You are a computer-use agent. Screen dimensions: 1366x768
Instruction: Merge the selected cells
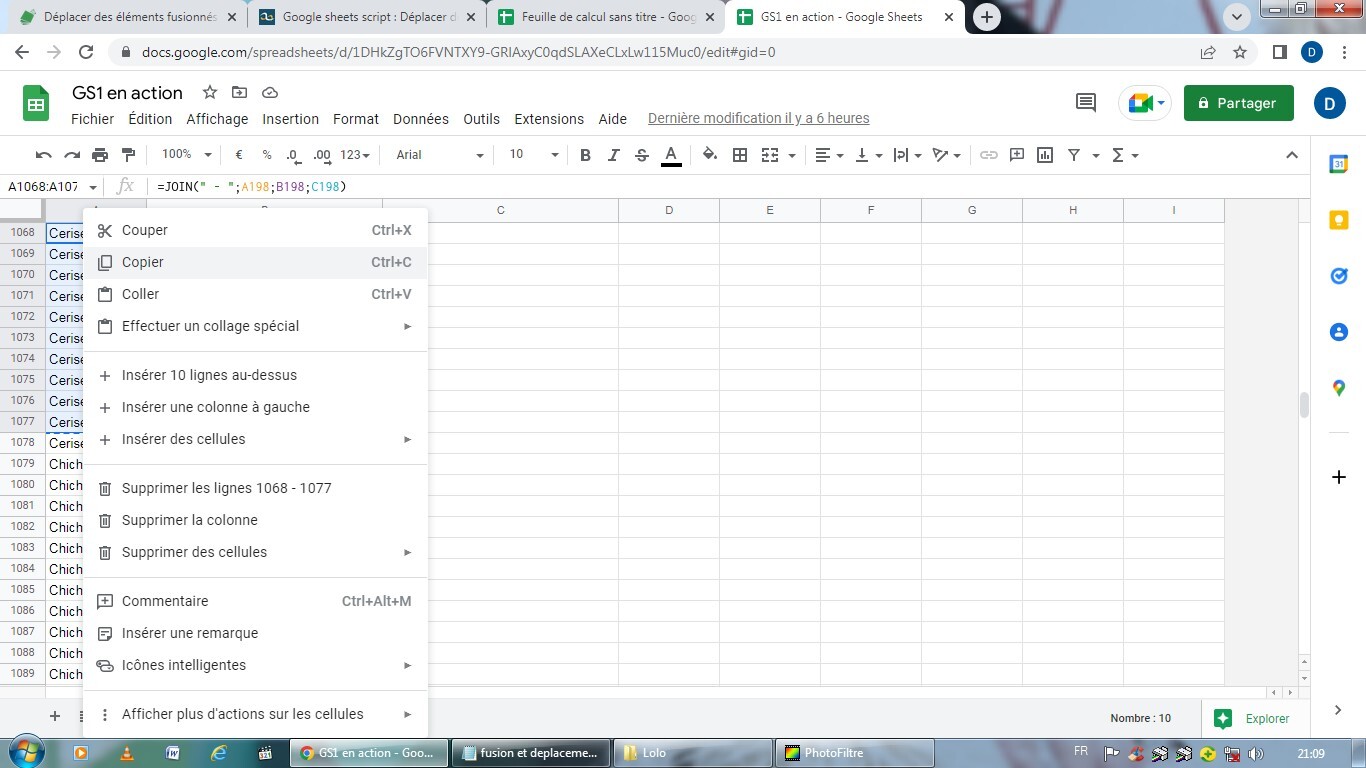coord(769,155)
